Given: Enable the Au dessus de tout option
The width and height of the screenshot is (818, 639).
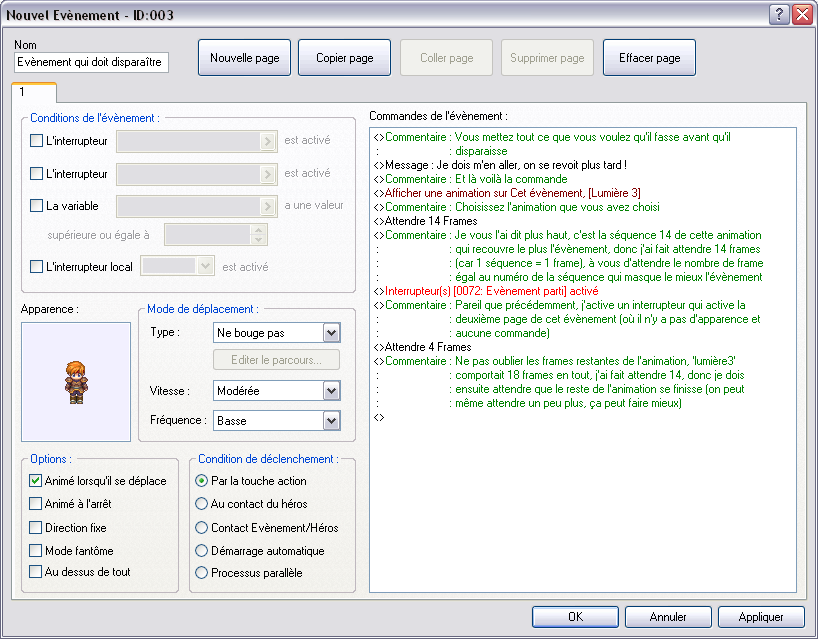Looking at the screenshot, I should coord(35,572).
